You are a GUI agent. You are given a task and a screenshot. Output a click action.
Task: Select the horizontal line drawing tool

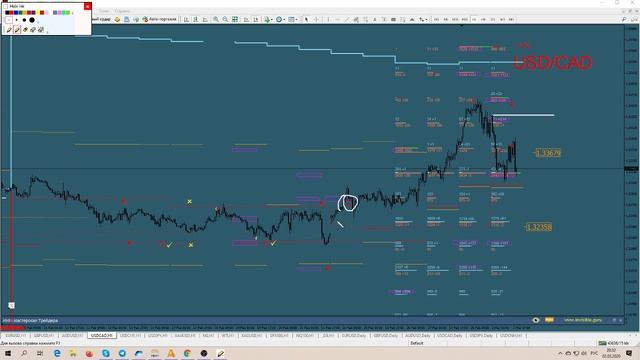click(x=338, y=19)
